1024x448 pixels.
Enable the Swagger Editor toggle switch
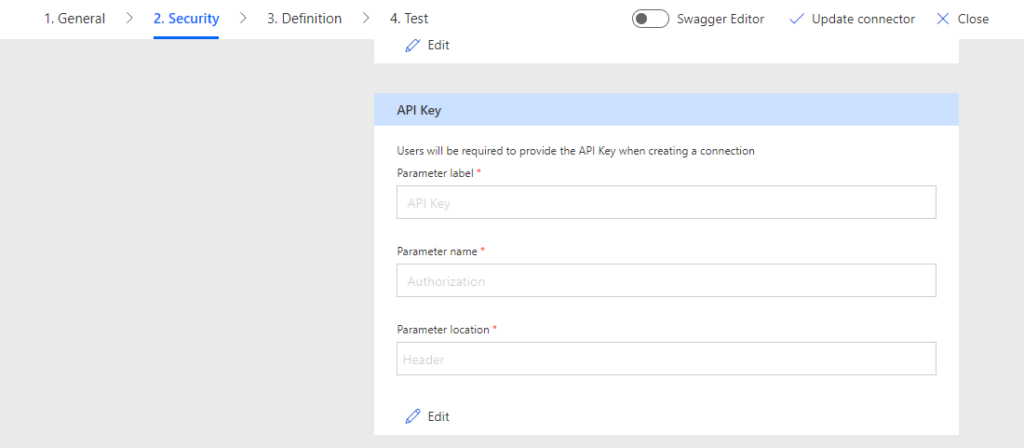[x=650, y=19]
